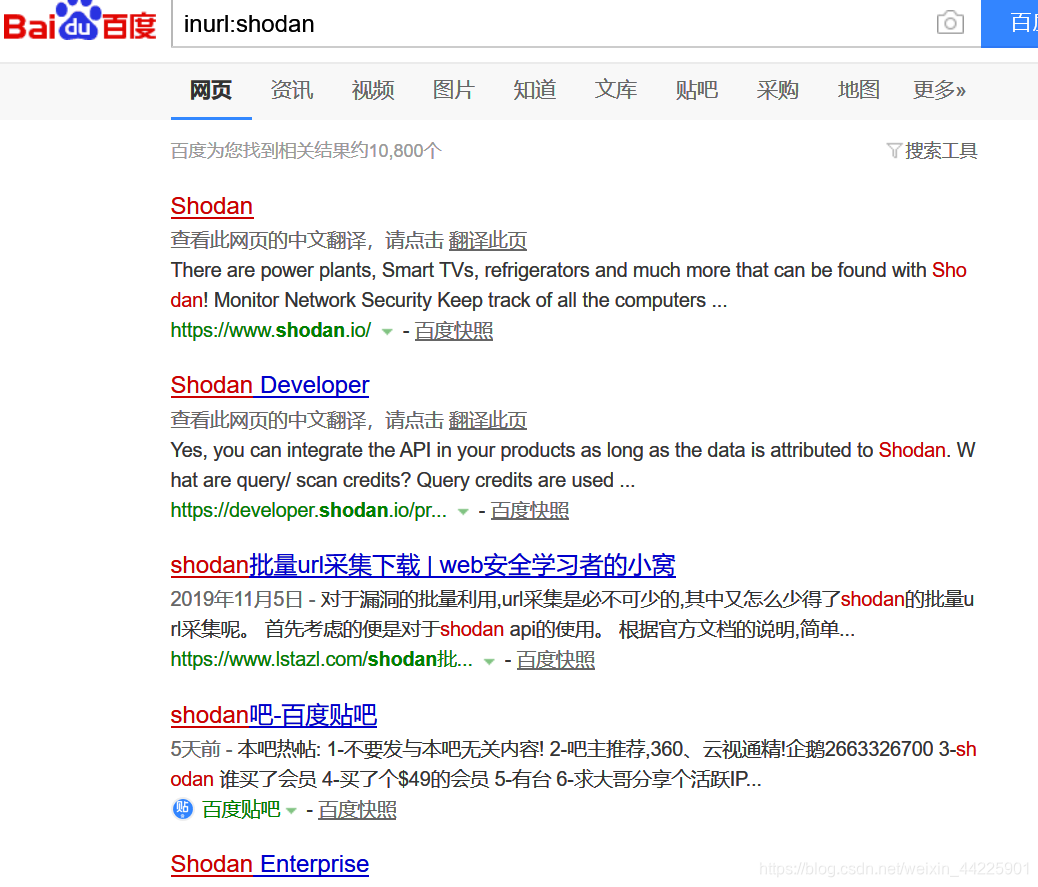This screenshot has height=887, width=1038.
Task: Click the blue Baidu search button
Action: tap(1010, 24)
